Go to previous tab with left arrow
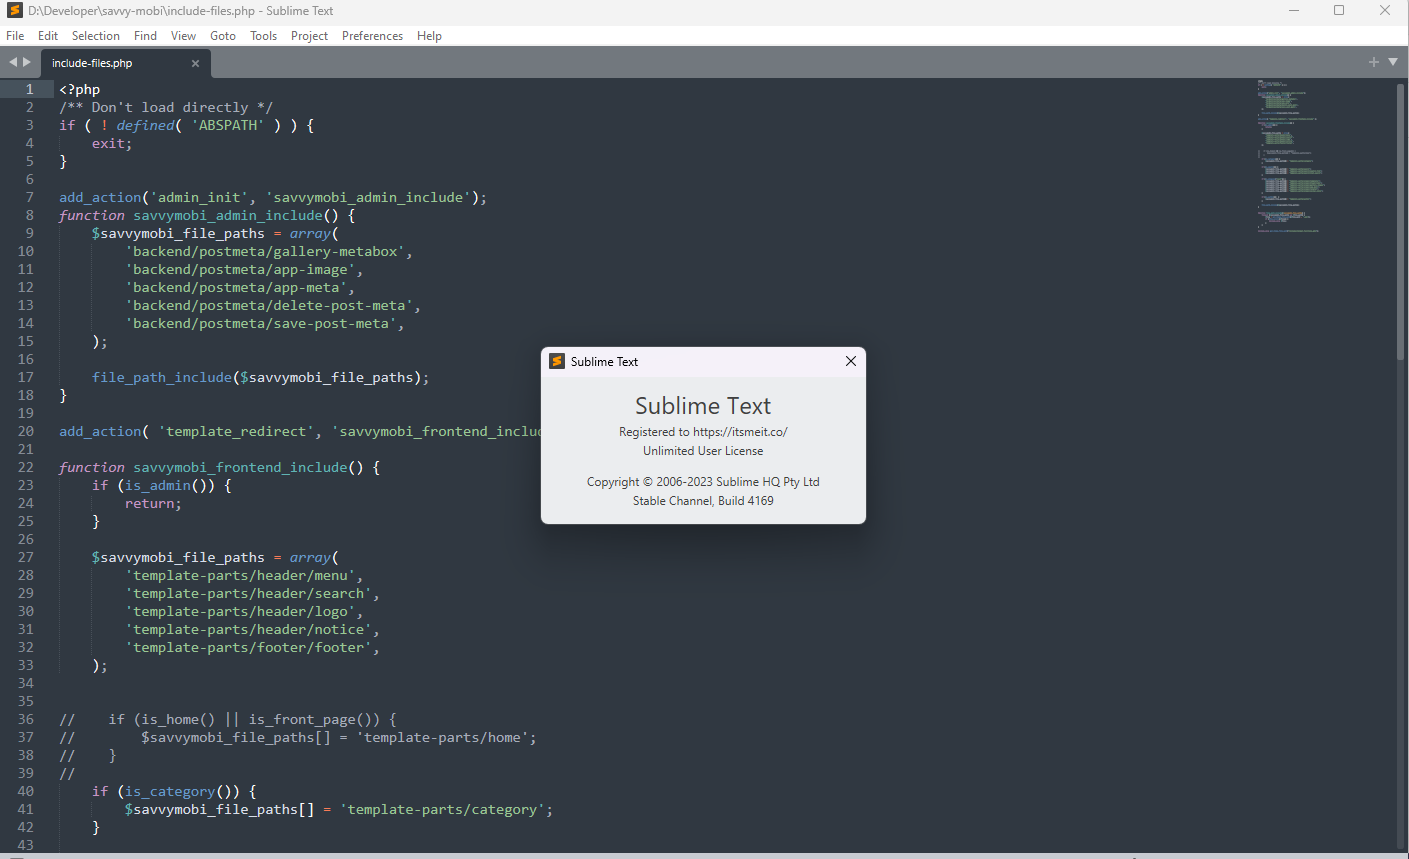This screenshot has height=859, width=1409. coord(13,62)
